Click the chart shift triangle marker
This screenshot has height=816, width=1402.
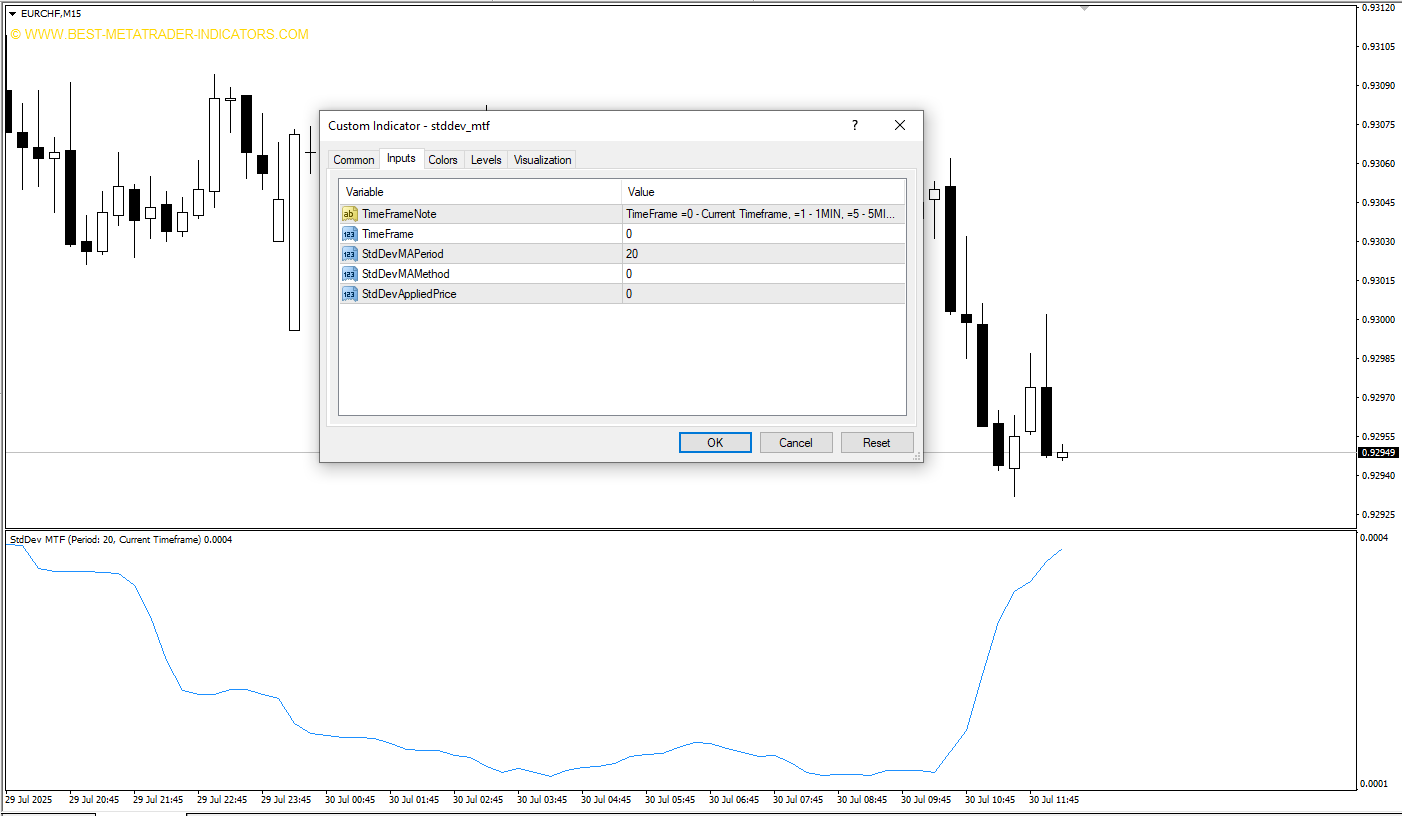pos(1084,8)
